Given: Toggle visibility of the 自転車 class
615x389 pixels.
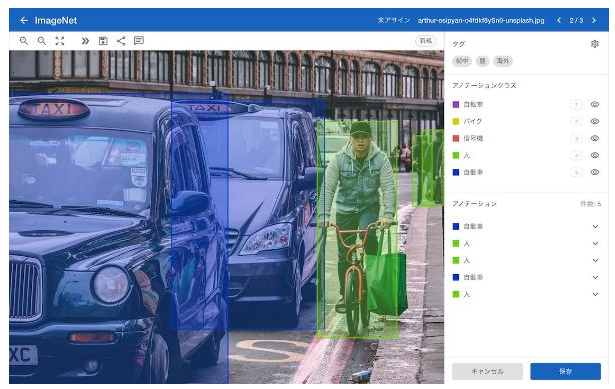Looking at the screenshot, I should (x=595, y=104).
